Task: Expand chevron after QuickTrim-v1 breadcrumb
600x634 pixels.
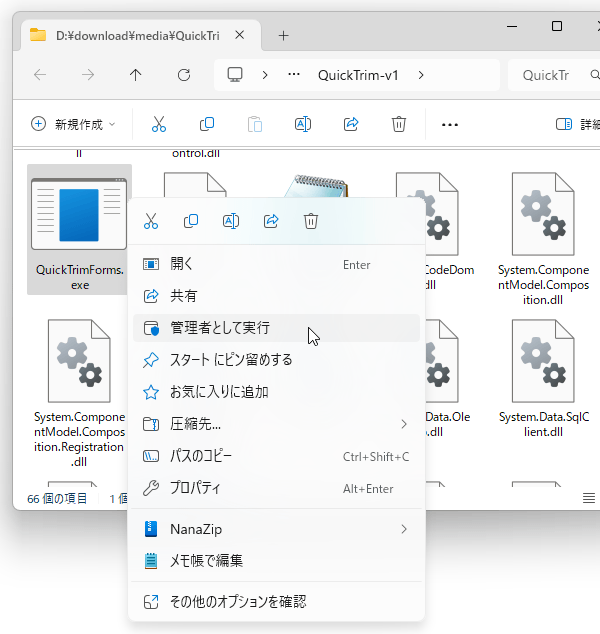Action: tap(421, 75)
